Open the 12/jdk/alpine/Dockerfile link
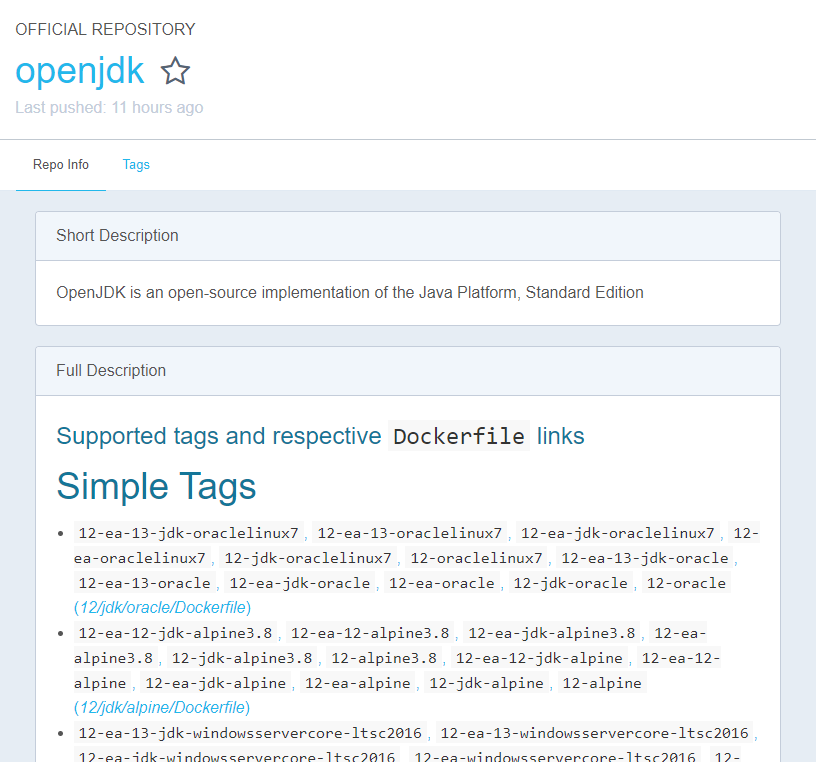The image size is (816, 762). pos(162,707)
